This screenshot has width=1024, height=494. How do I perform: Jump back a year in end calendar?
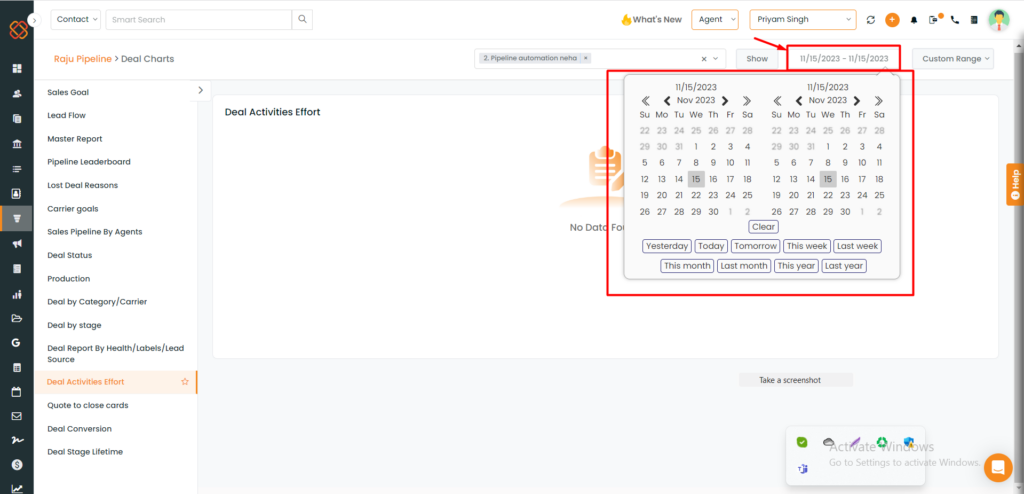coord(777,101)
